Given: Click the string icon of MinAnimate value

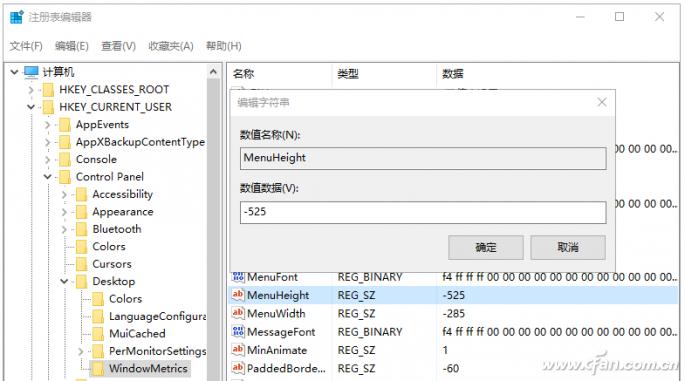Looking at the screenshot, I should pyautogui.click(x=238, y=350).
